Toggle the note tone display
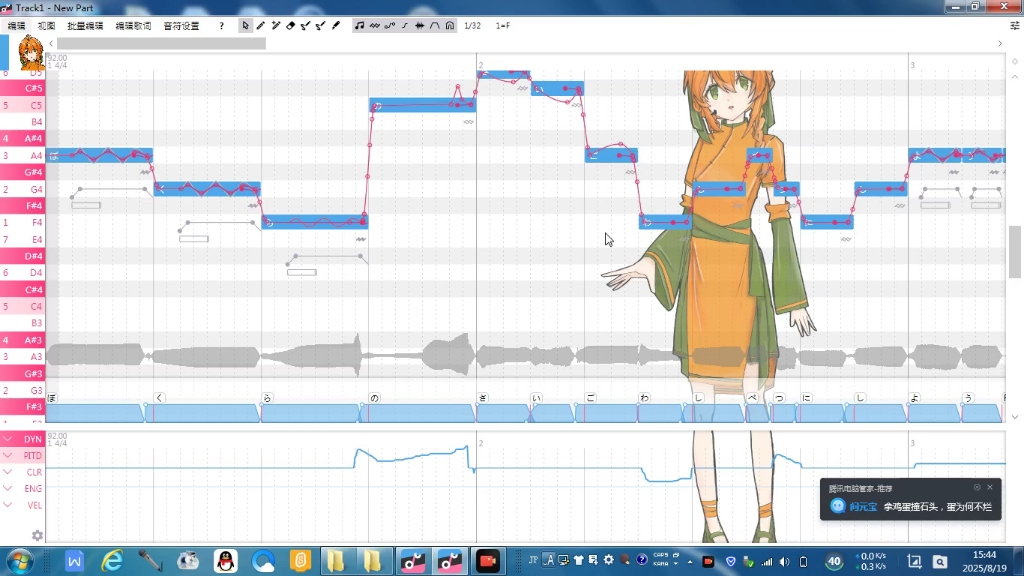The image size is (1024, 576). (x=359, y=25)
